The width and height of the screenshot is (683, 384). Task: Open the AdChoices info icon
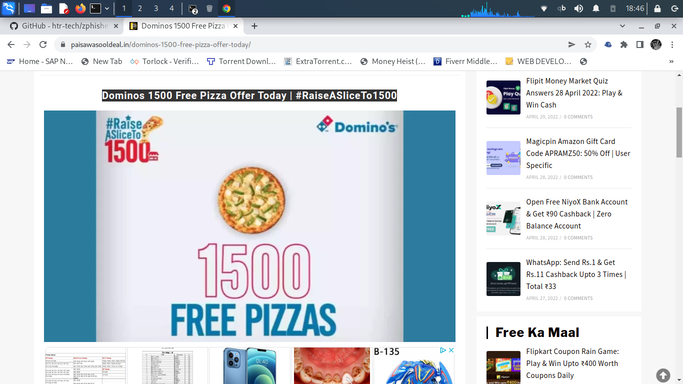coord(443,350)
